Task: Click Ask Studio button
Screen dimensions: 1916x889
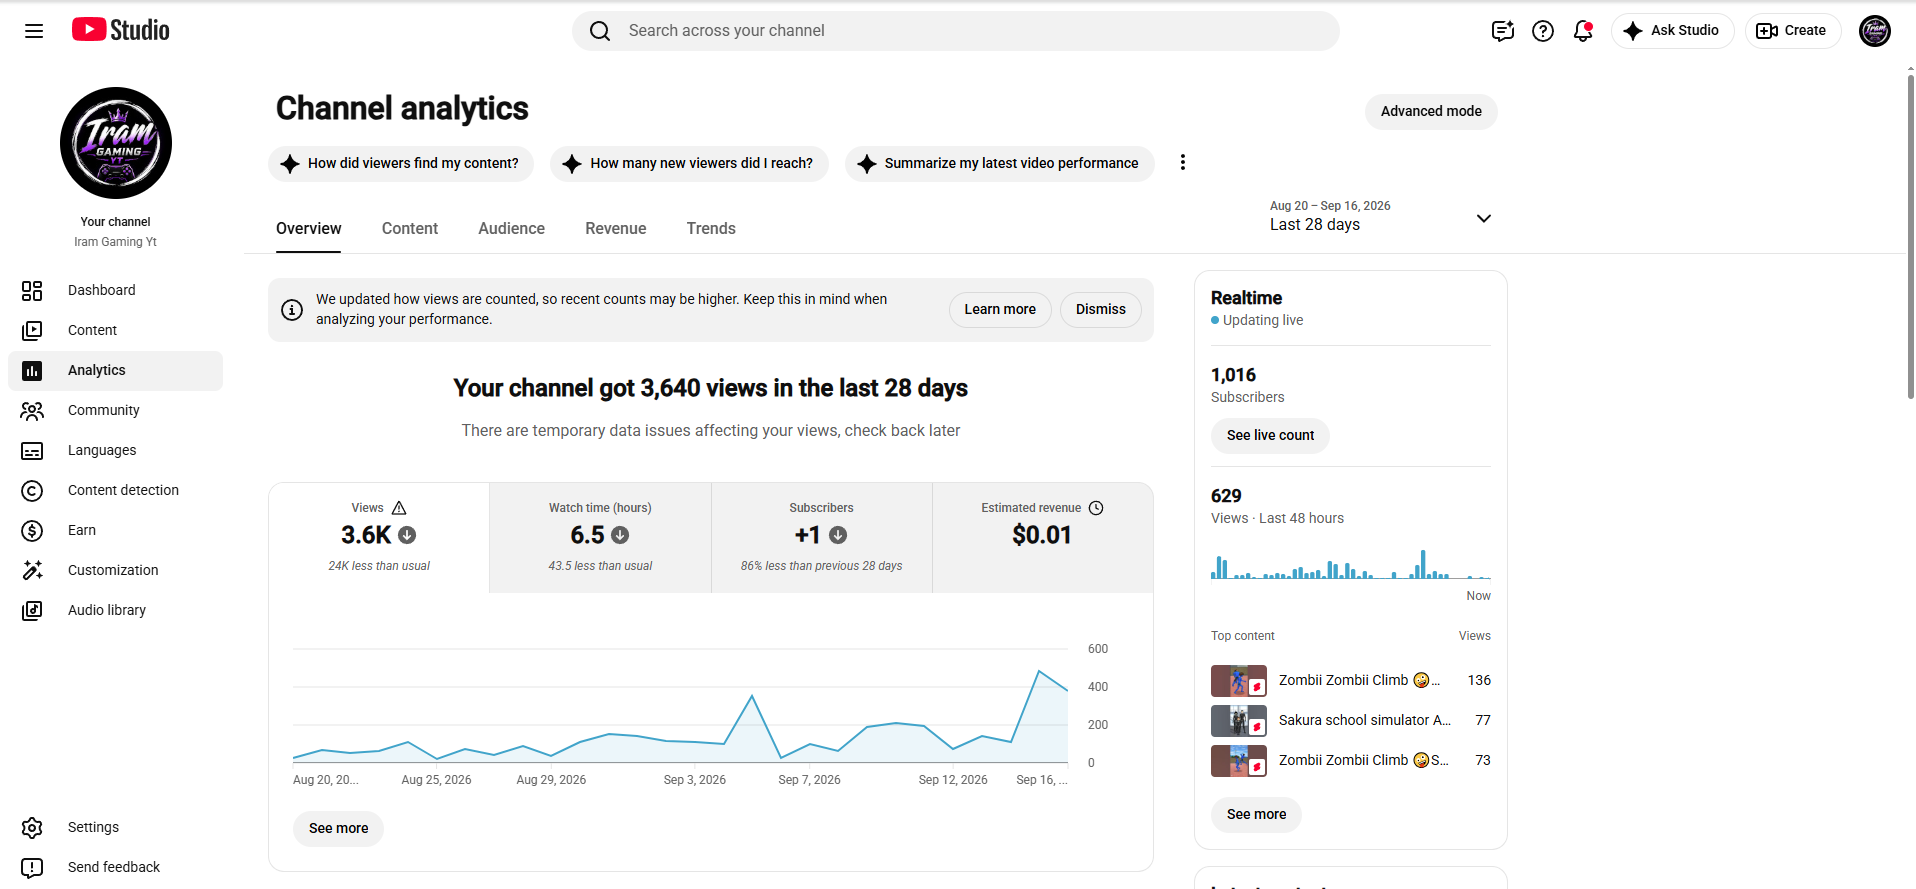Action: [1672, 30]
